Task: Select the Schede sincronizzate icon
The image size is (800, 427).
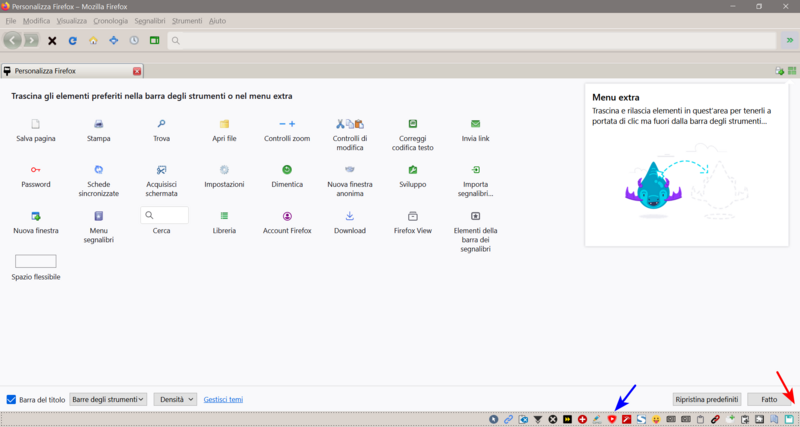Action: (x=98, y=169)
